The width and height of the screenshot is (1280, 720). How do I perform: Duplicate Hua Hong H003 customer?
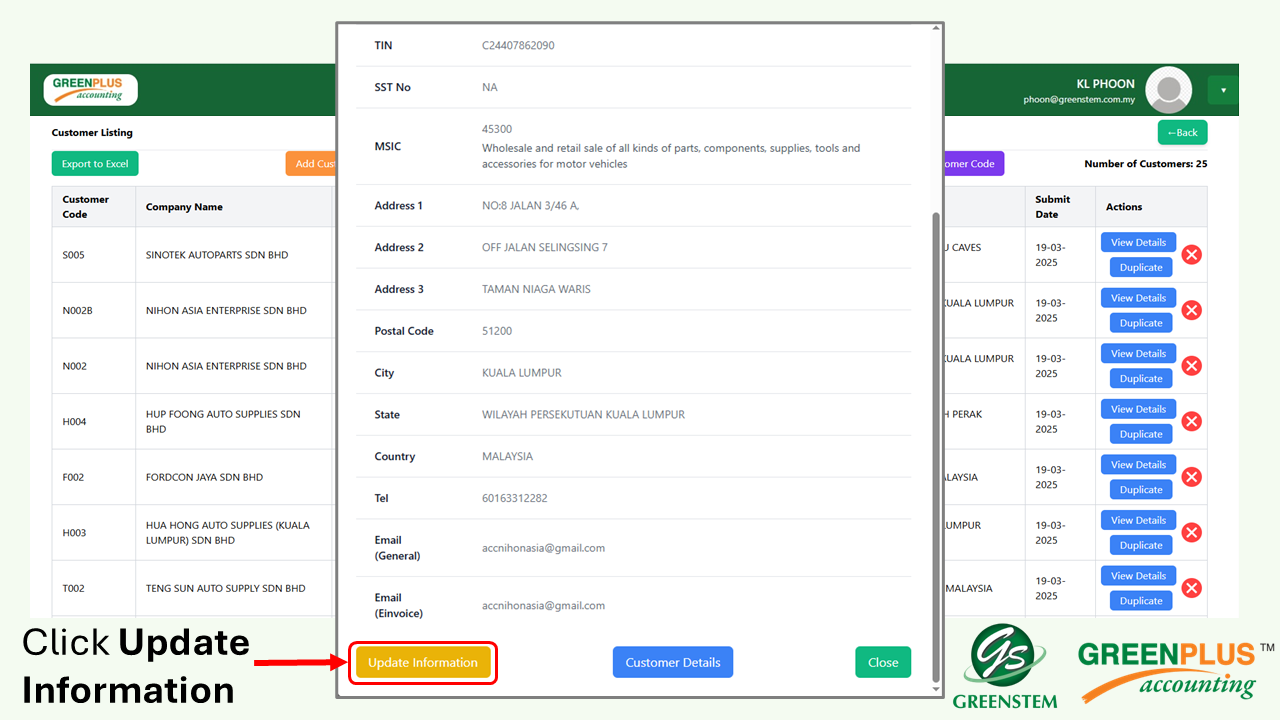[x=1141, y=545]
